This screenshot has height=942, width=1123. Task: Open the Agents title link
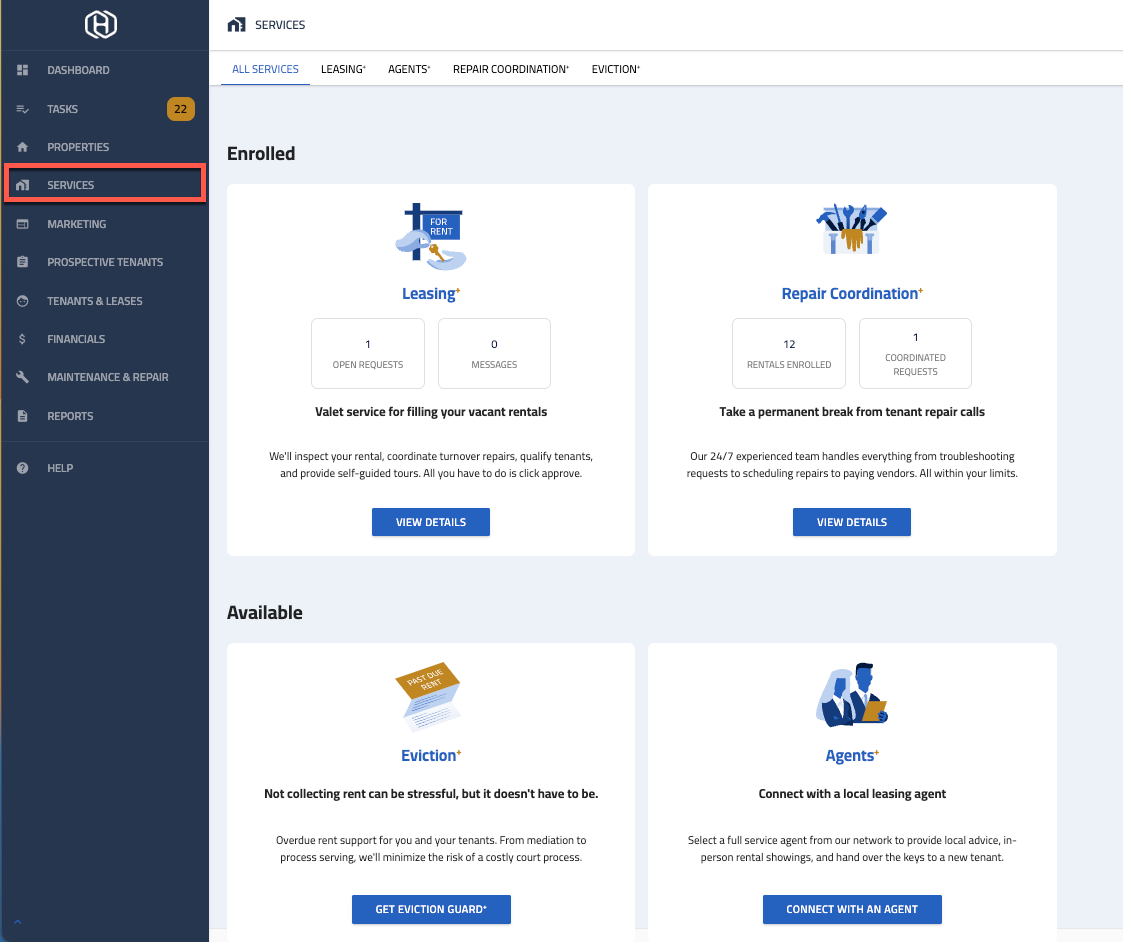coord(852,756)
